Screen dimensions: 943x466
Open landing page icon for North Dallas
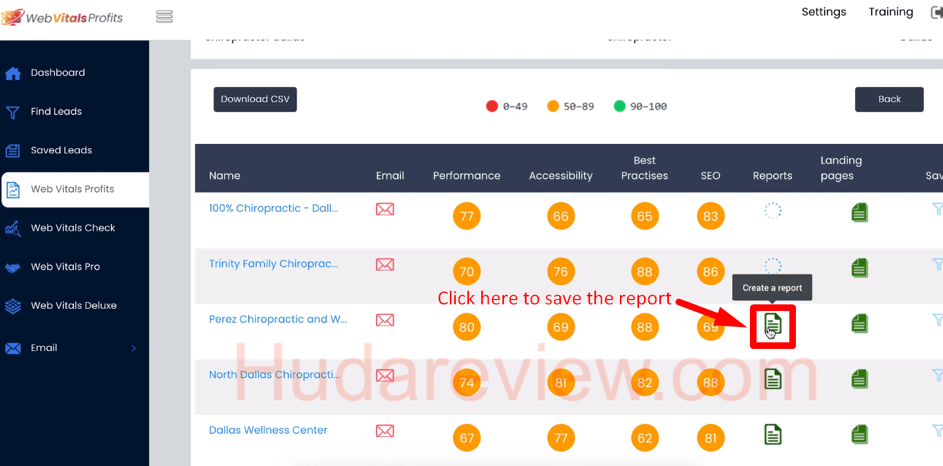coord(860,378)
